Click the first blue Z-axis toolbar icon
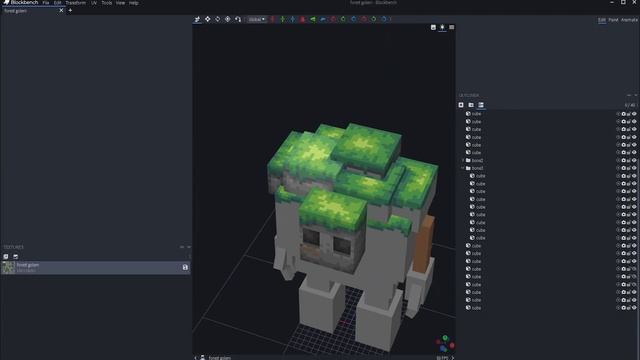640x360 pixels. (x=293, y=19)
